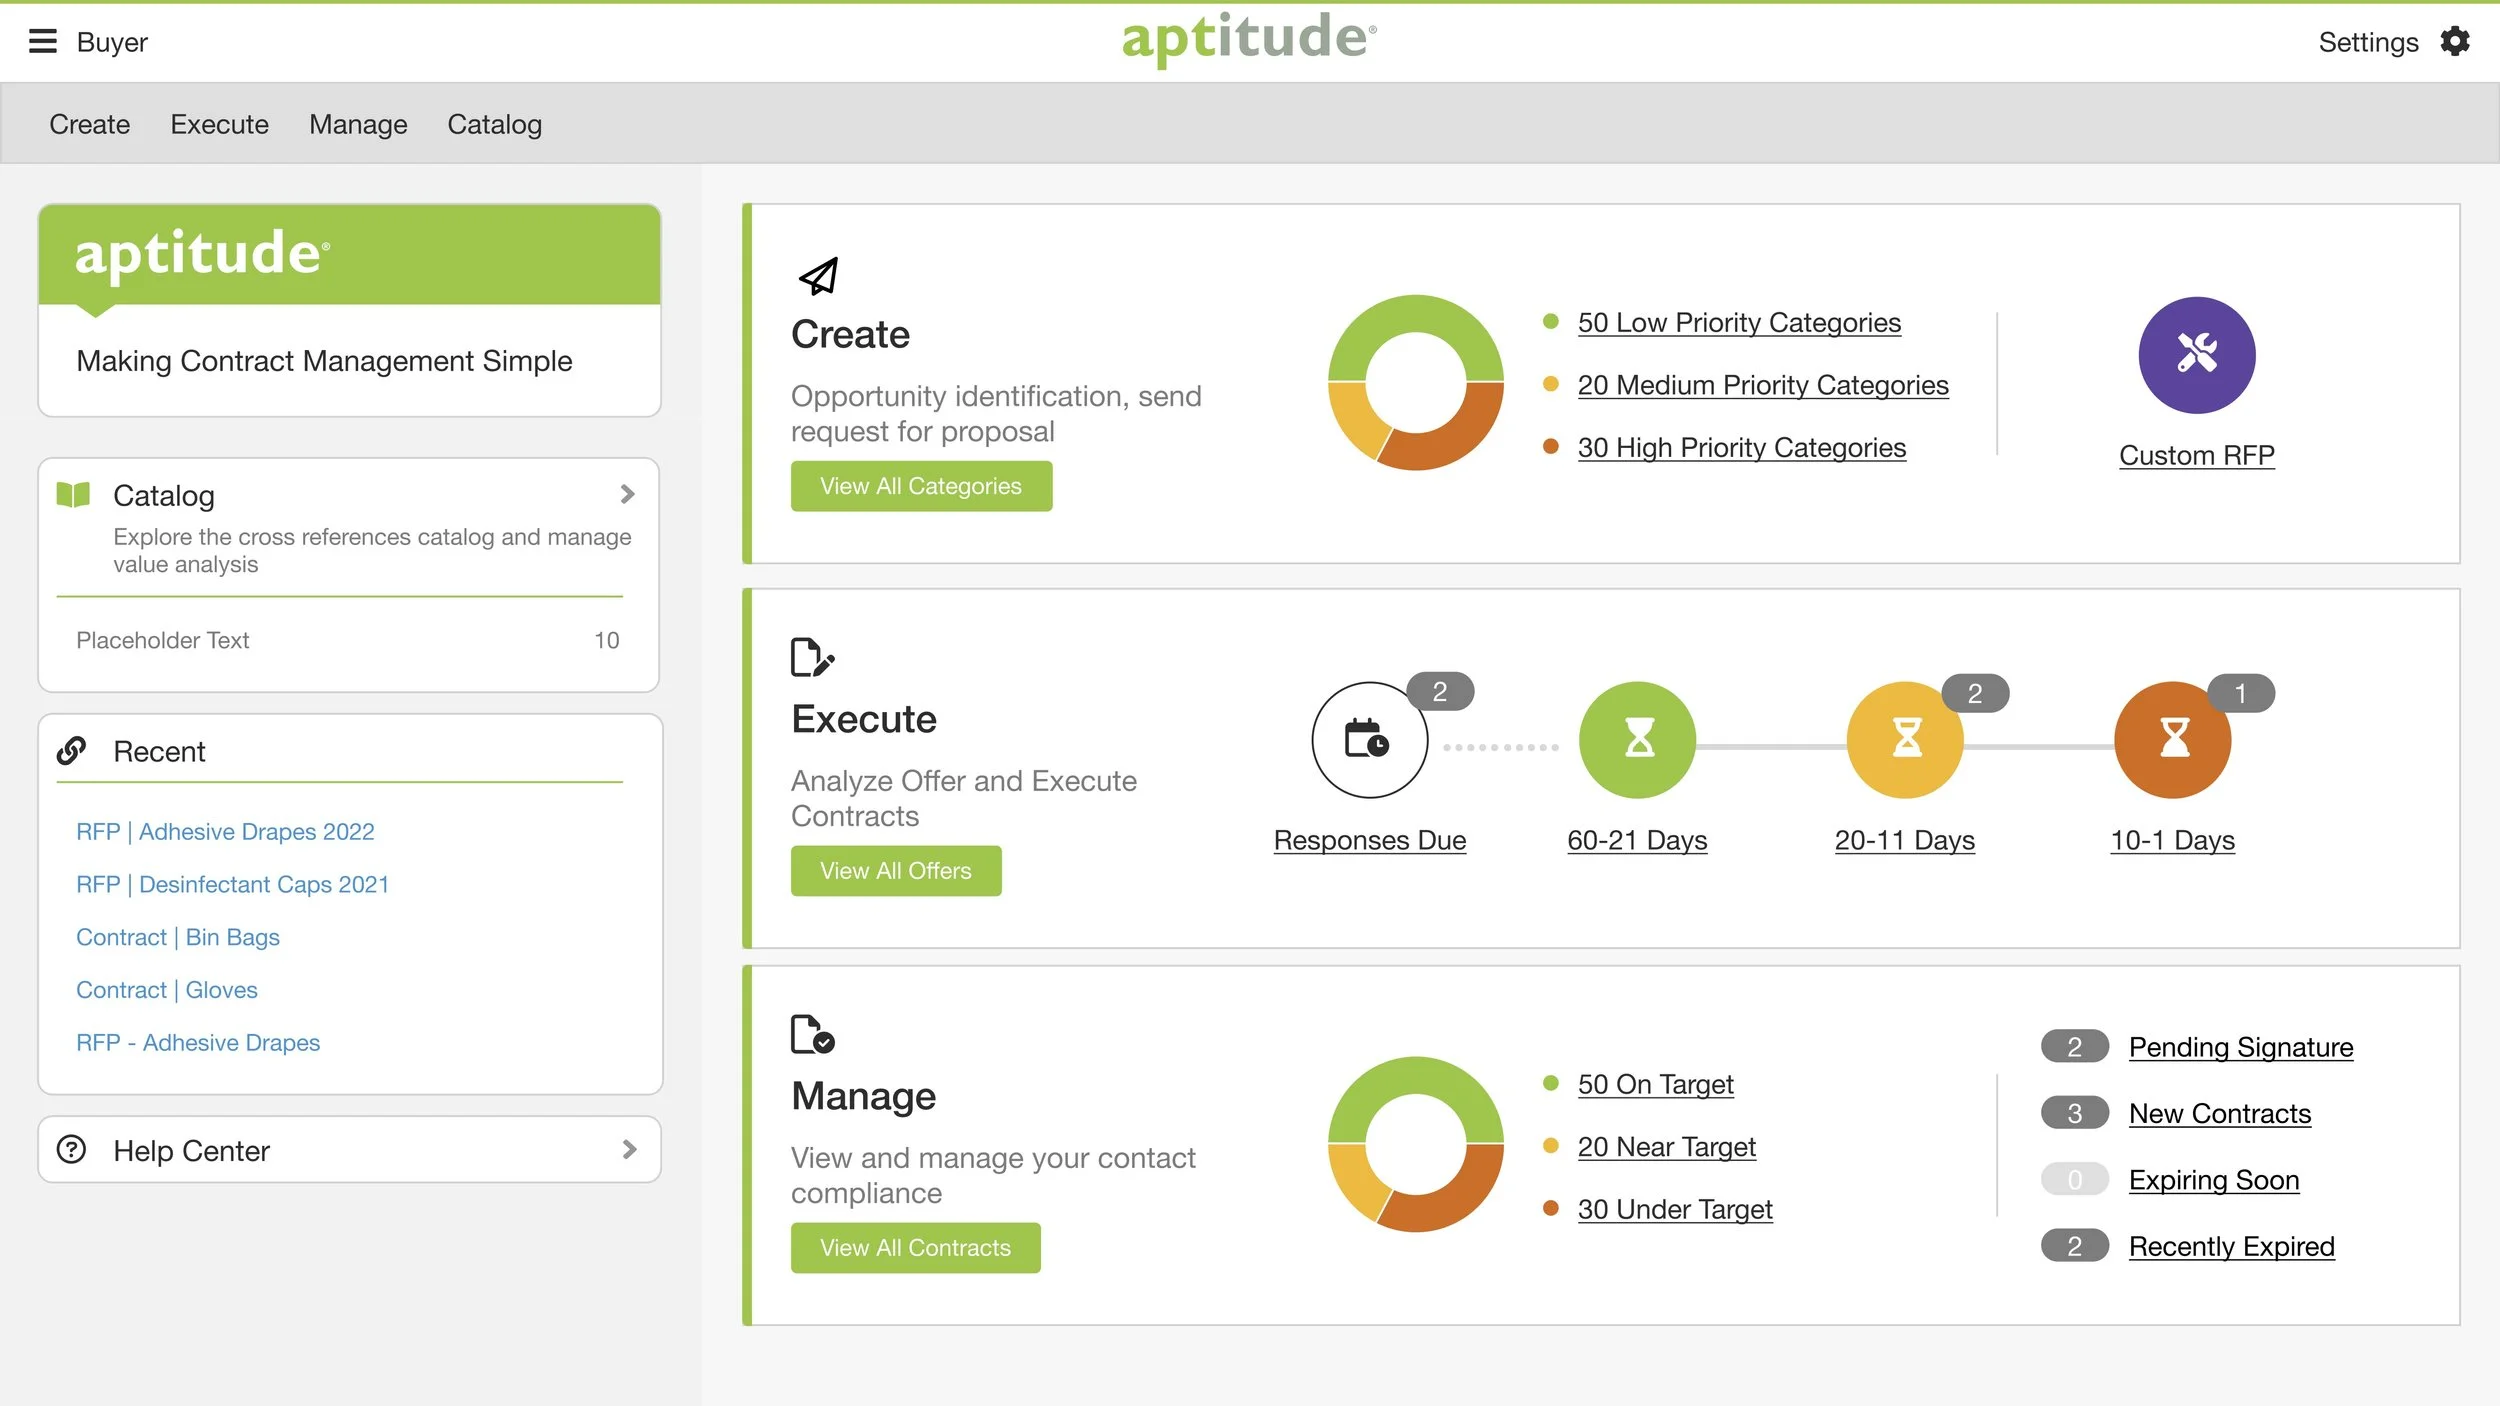Open recent Contract | Gloves
This screenshot has width=2500, height=1406.
coord(167,990)
